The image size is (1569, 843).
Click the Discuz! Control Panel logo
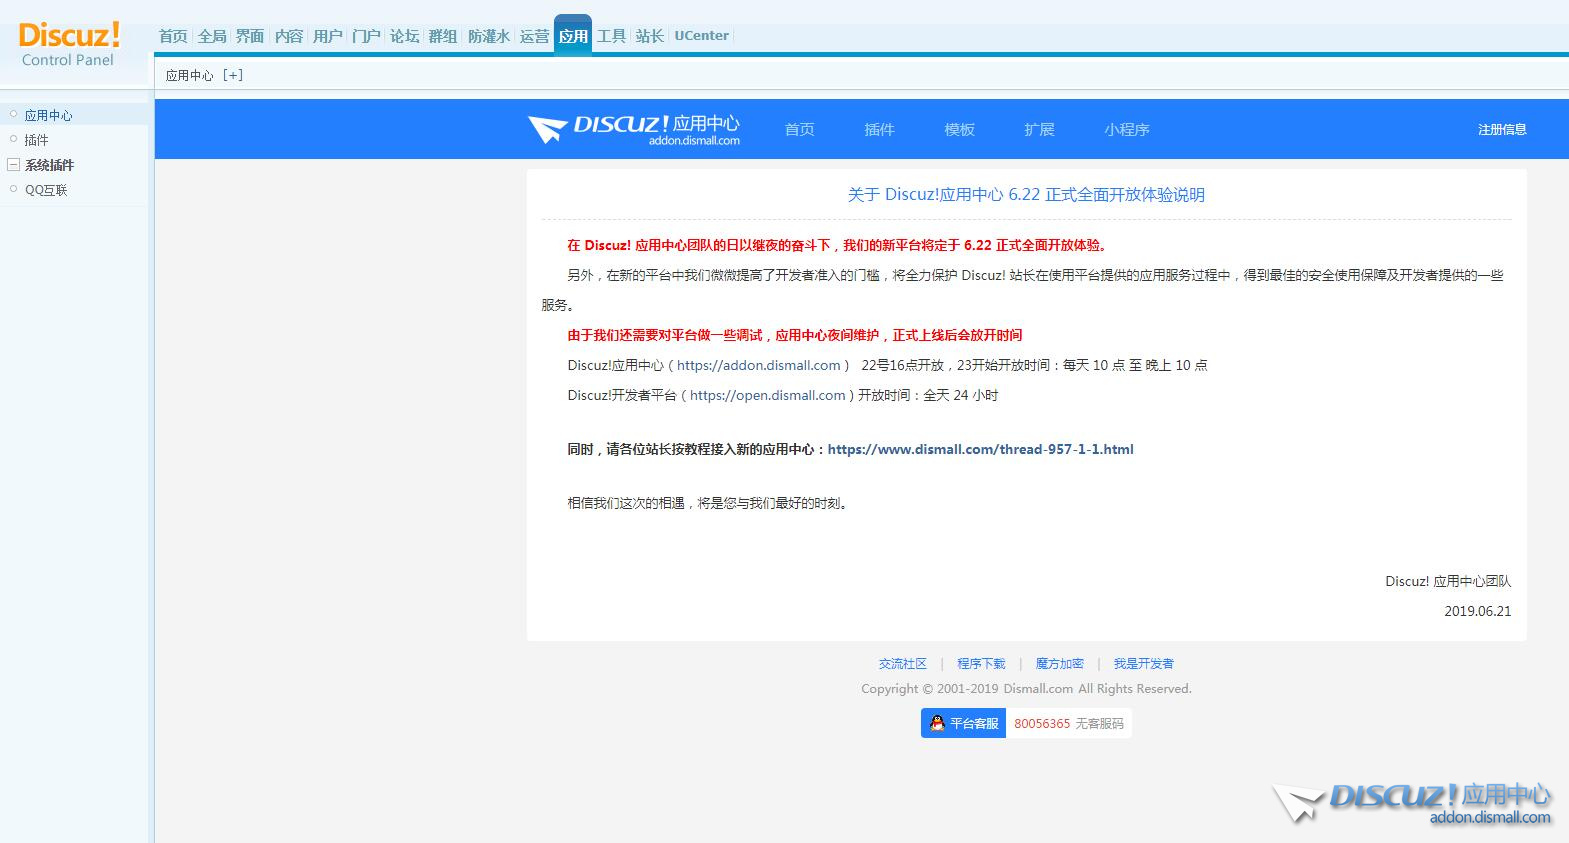pos(68,45)
